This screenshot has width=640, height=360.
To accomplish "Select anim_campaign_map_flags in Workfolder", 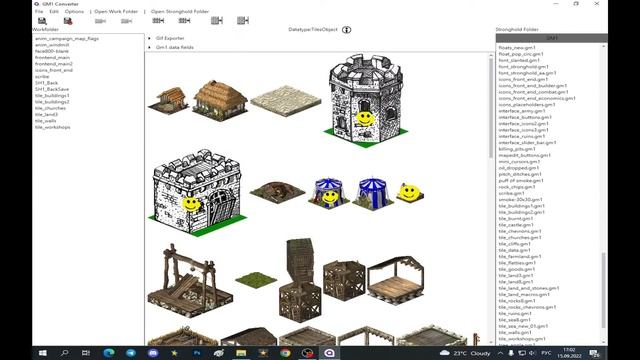I will click(67, 38).
